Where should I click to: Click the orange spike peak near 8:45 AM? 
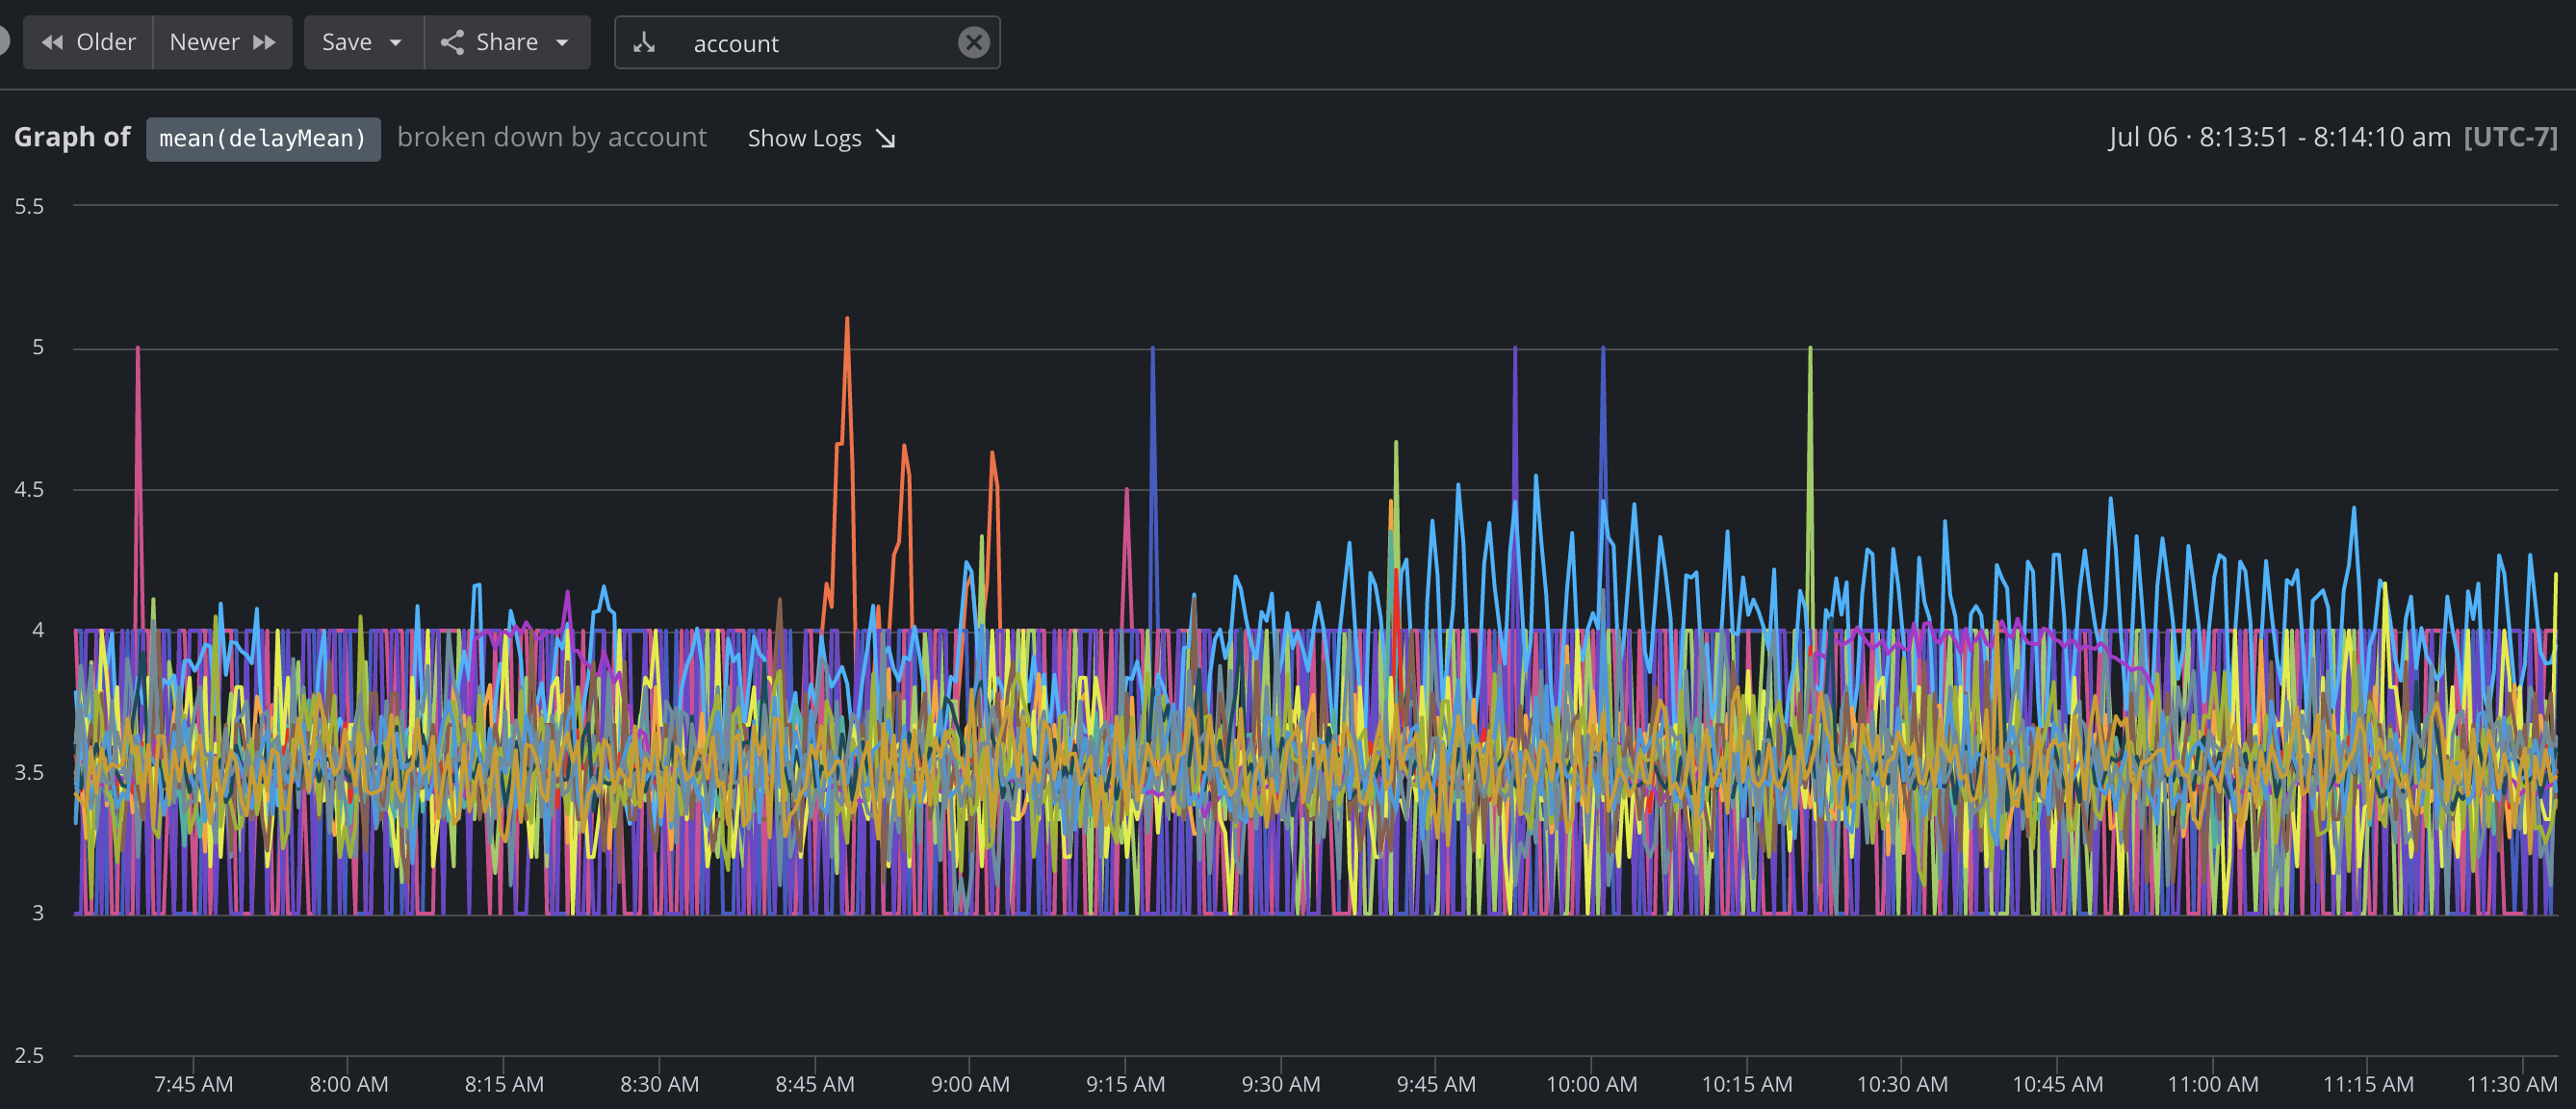click(847, 319)
